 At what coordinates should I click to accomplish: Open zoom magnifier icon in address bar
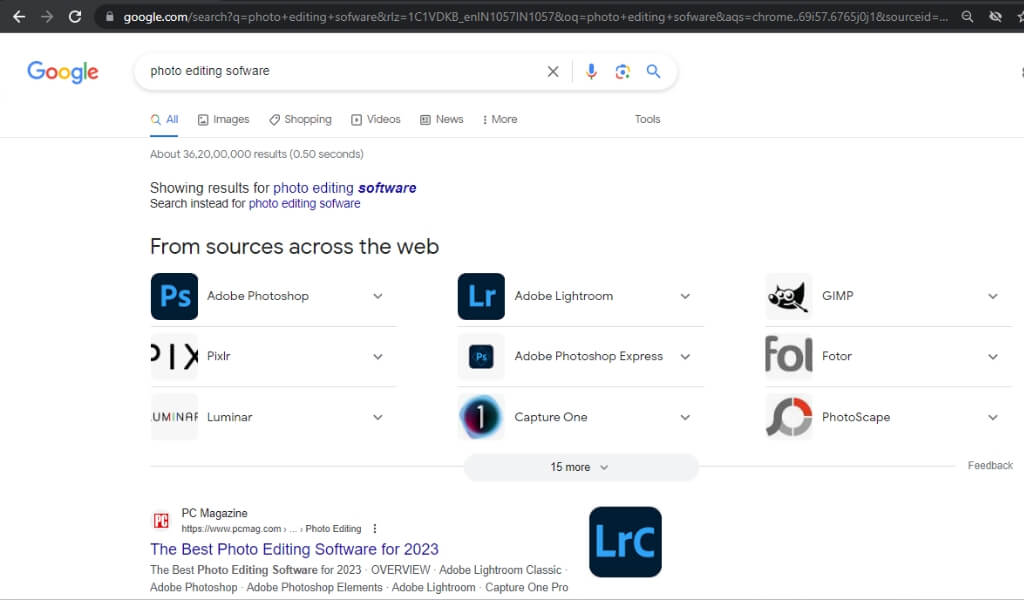click(x=967, y=16)
